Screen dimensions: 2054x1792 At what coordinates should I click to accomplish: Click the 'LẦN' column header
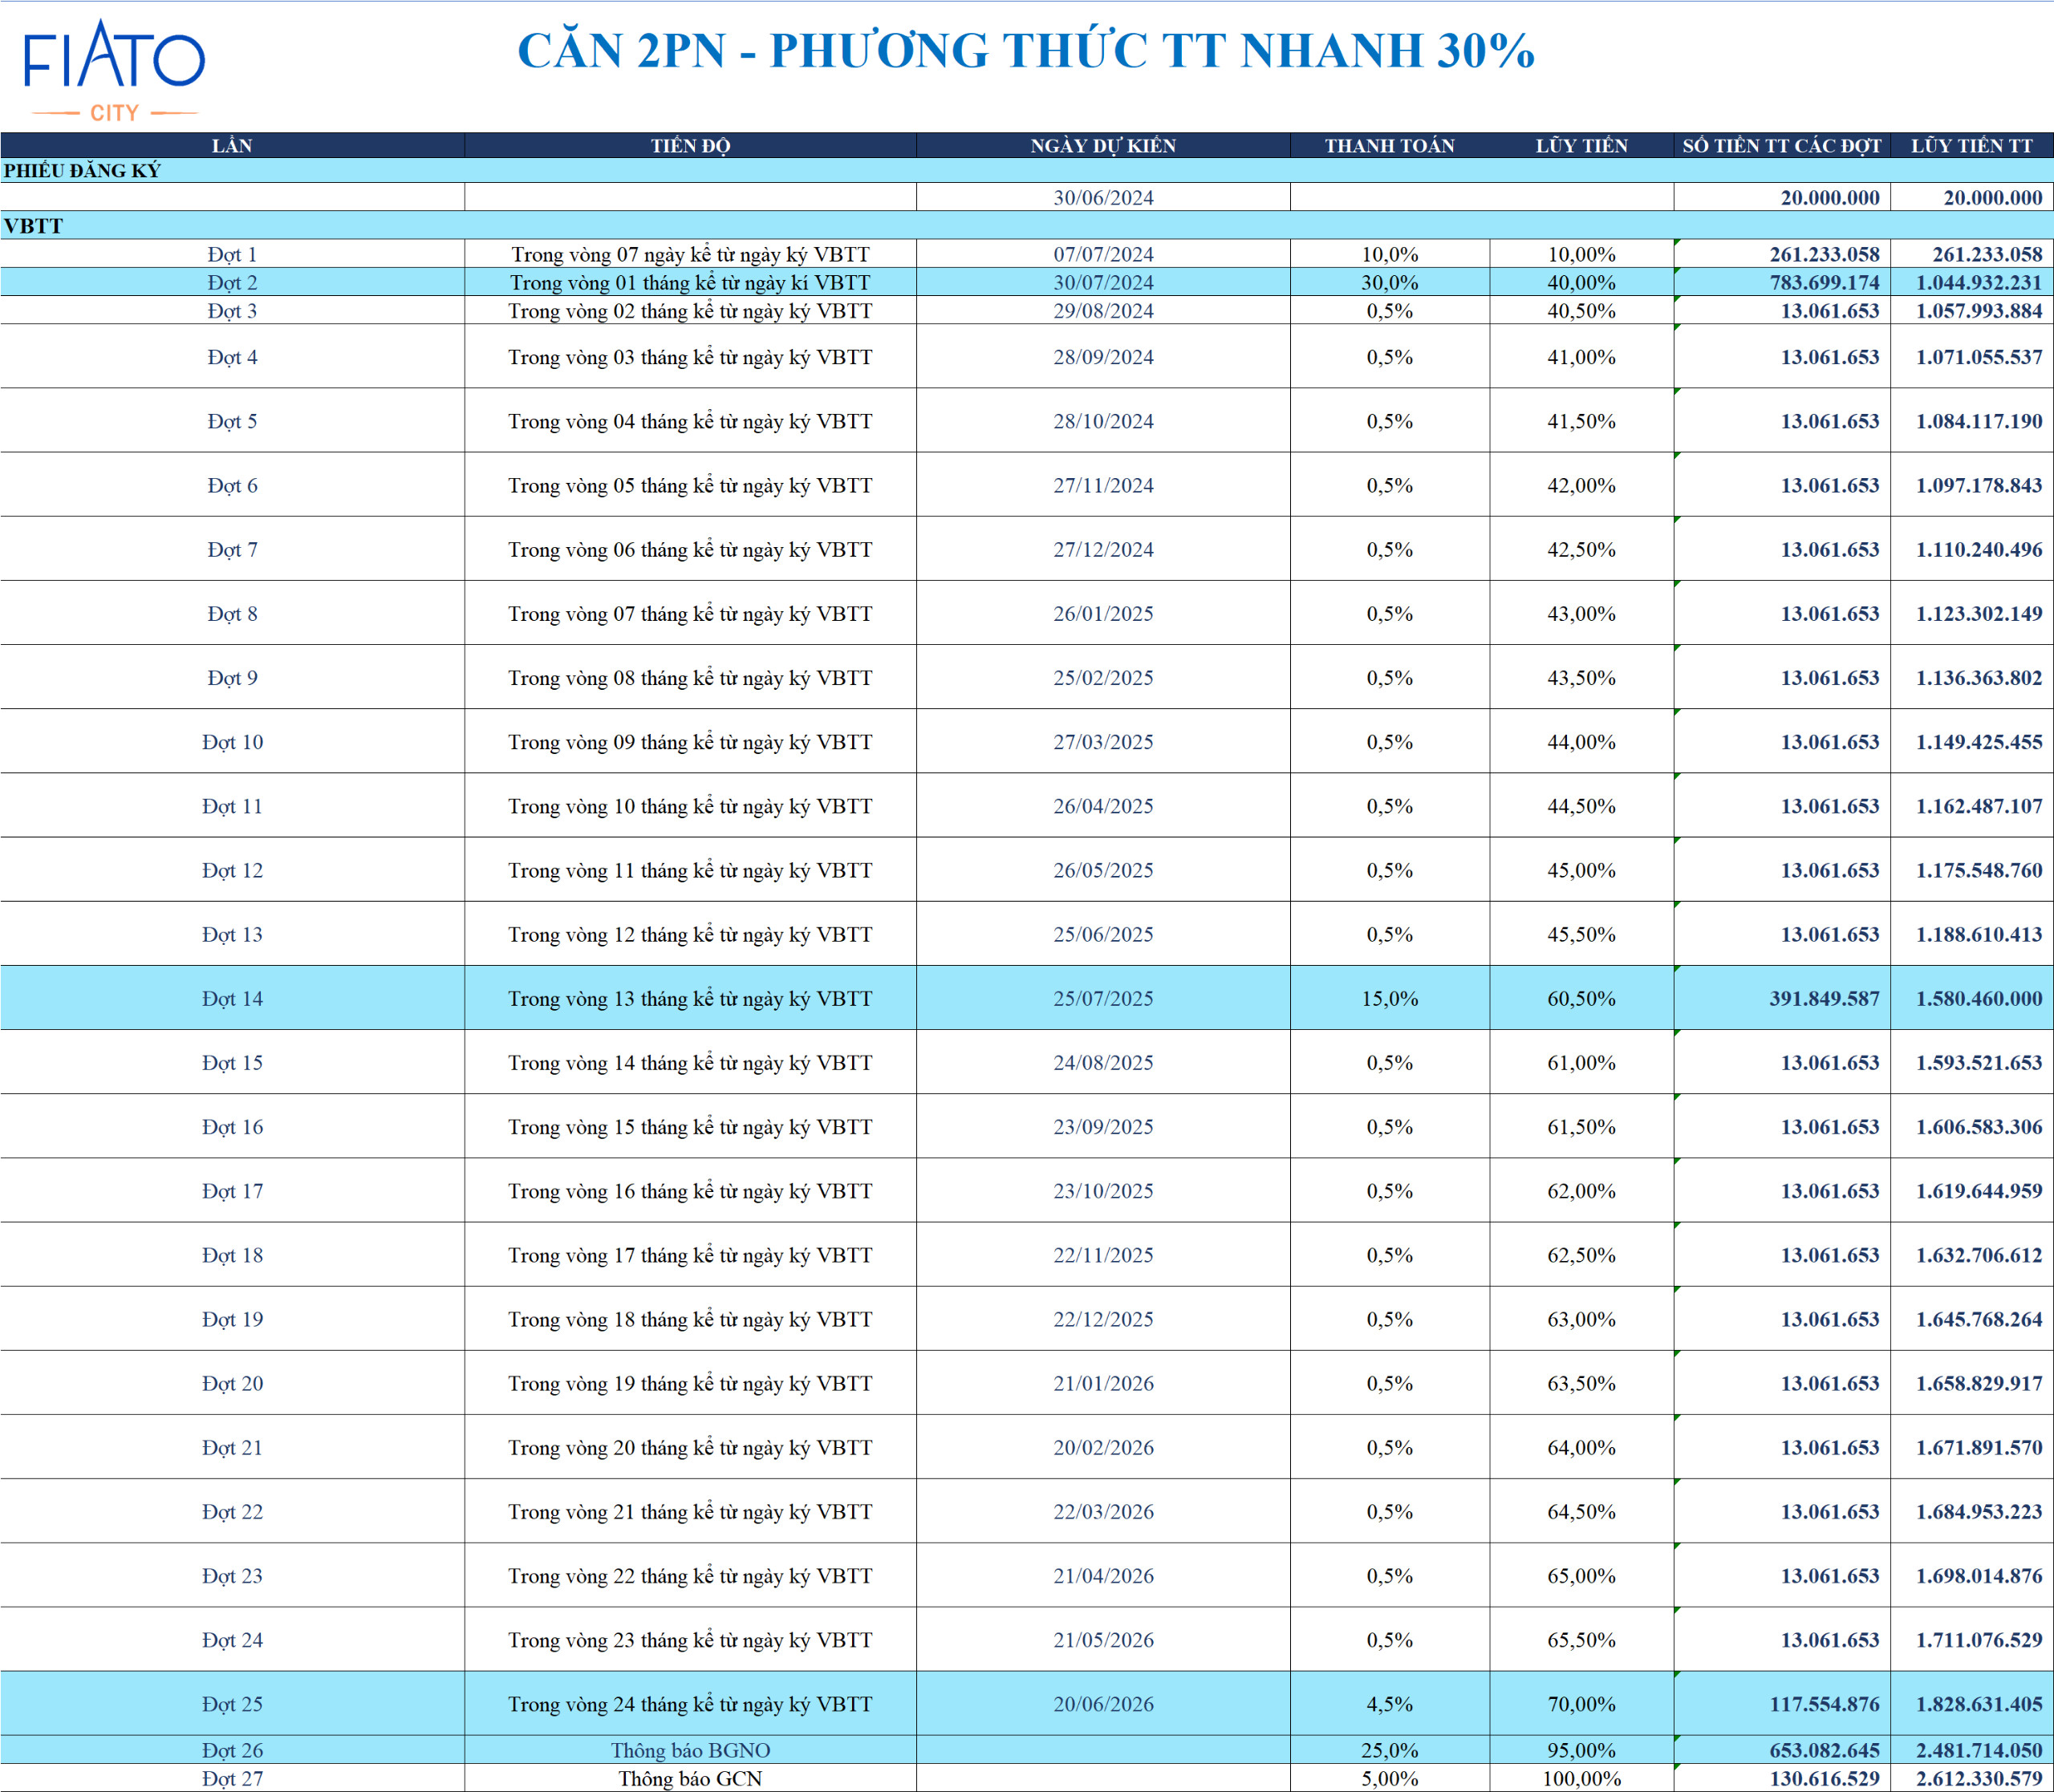tap(232, 146)
